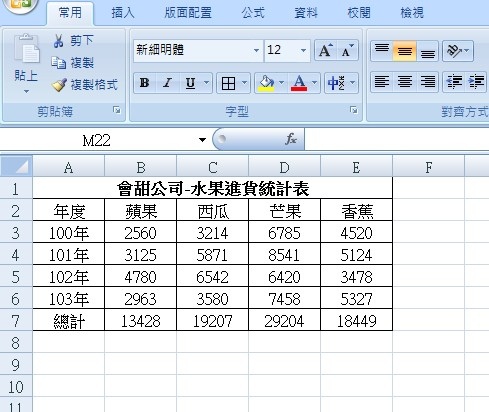Open font group dialog launcher

pyautogui.click(x=354, y=110)
